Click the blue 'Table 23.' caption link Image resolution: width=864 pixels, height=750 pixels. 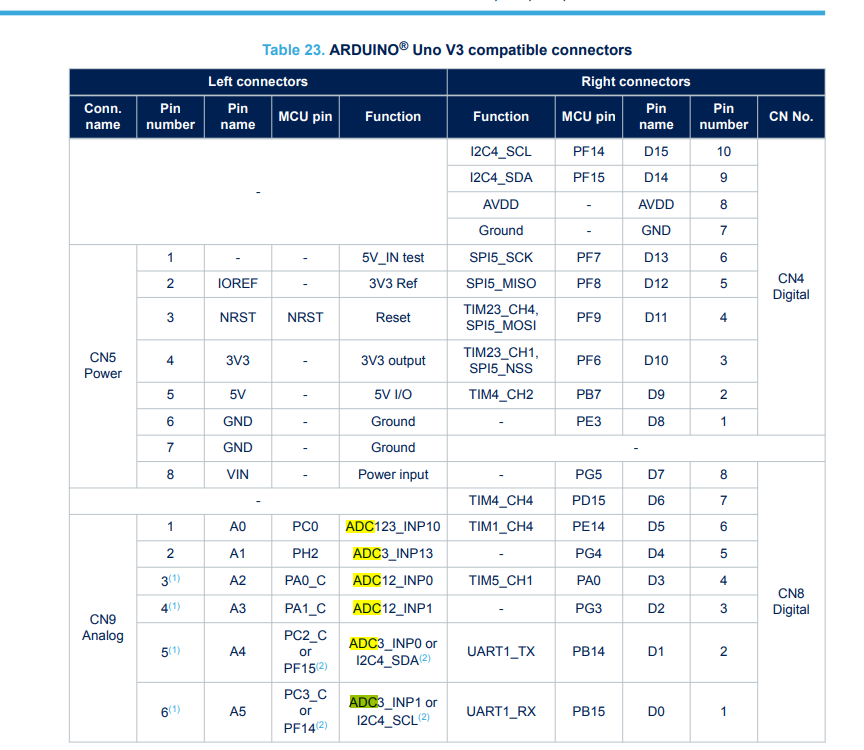click(x=293, y=50)
